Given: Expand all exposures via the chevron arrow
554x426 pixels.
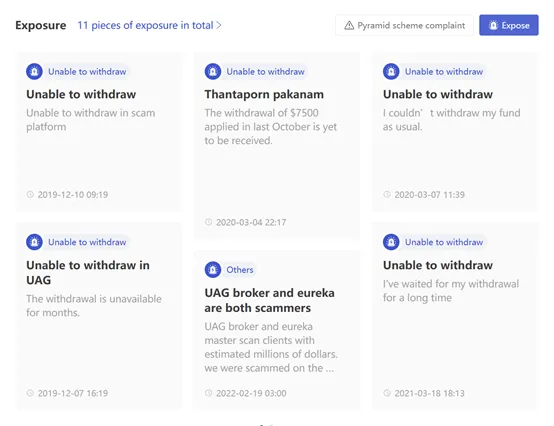Looking at the screenshot, I should tap(219, 25).
